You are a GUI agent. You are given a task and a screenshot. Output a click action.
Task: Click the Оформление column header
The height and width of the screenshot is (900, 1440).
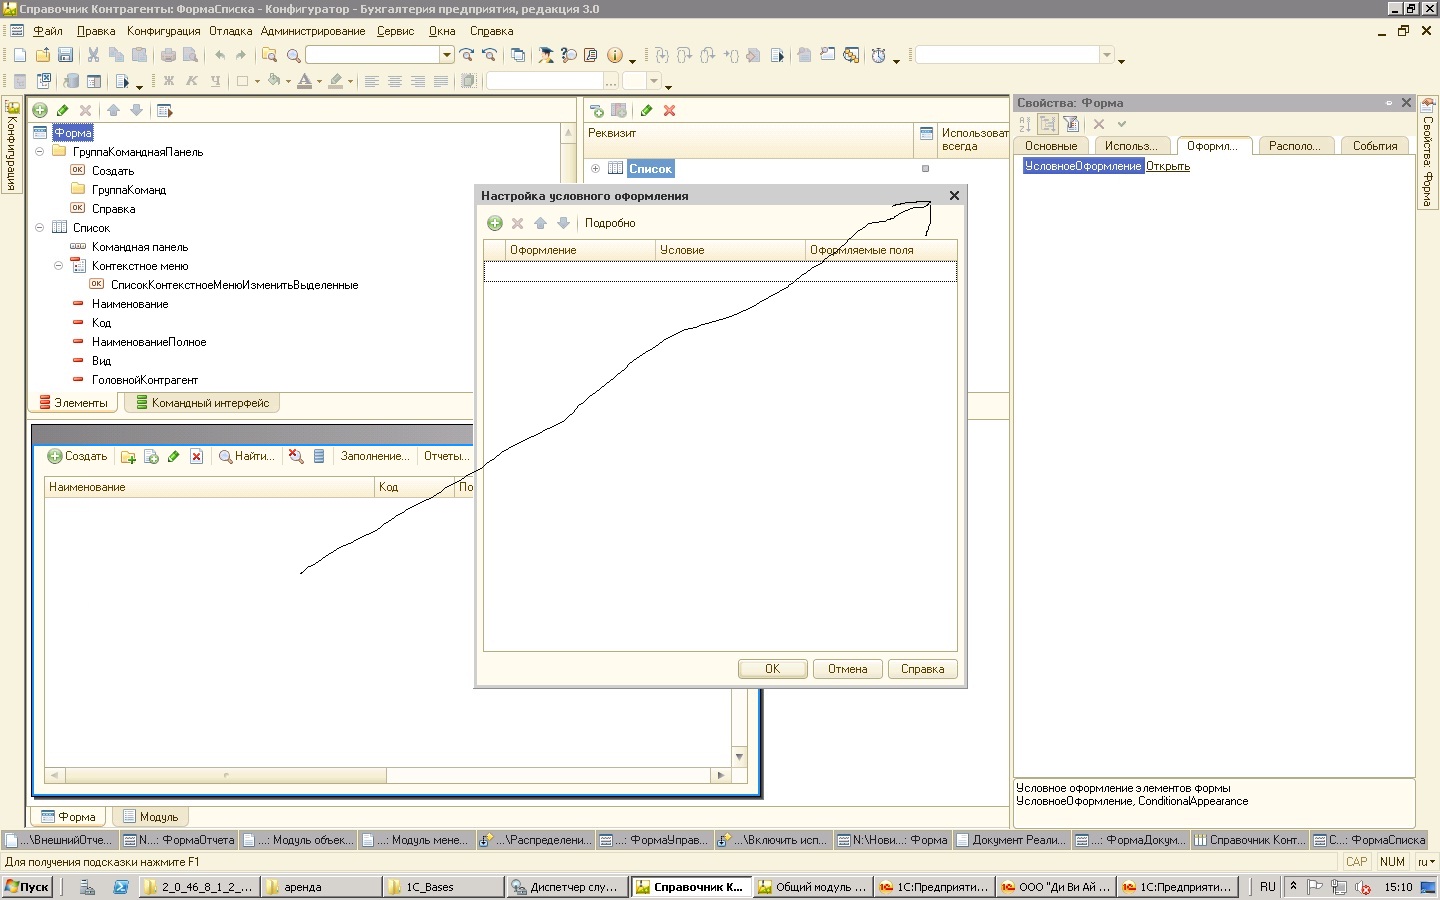[x=579, y=250]
